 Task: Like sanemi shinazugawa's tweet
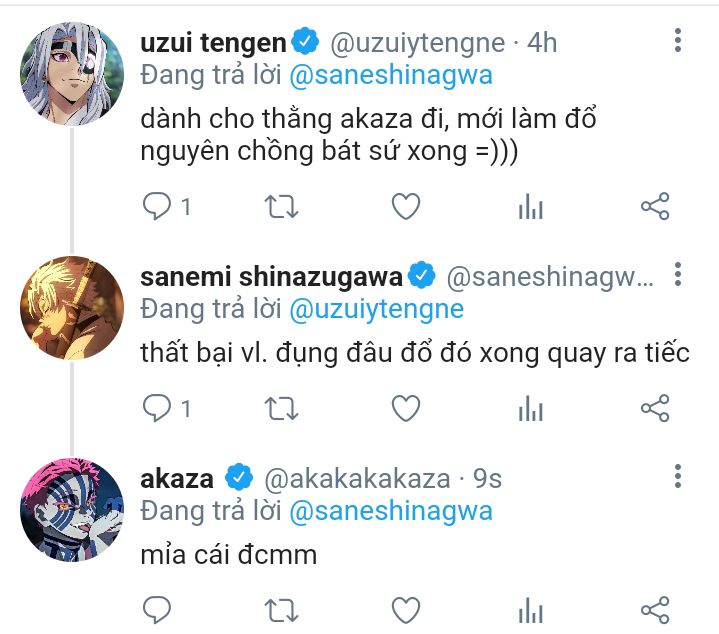pyautogui.click(x=405, y=408)
